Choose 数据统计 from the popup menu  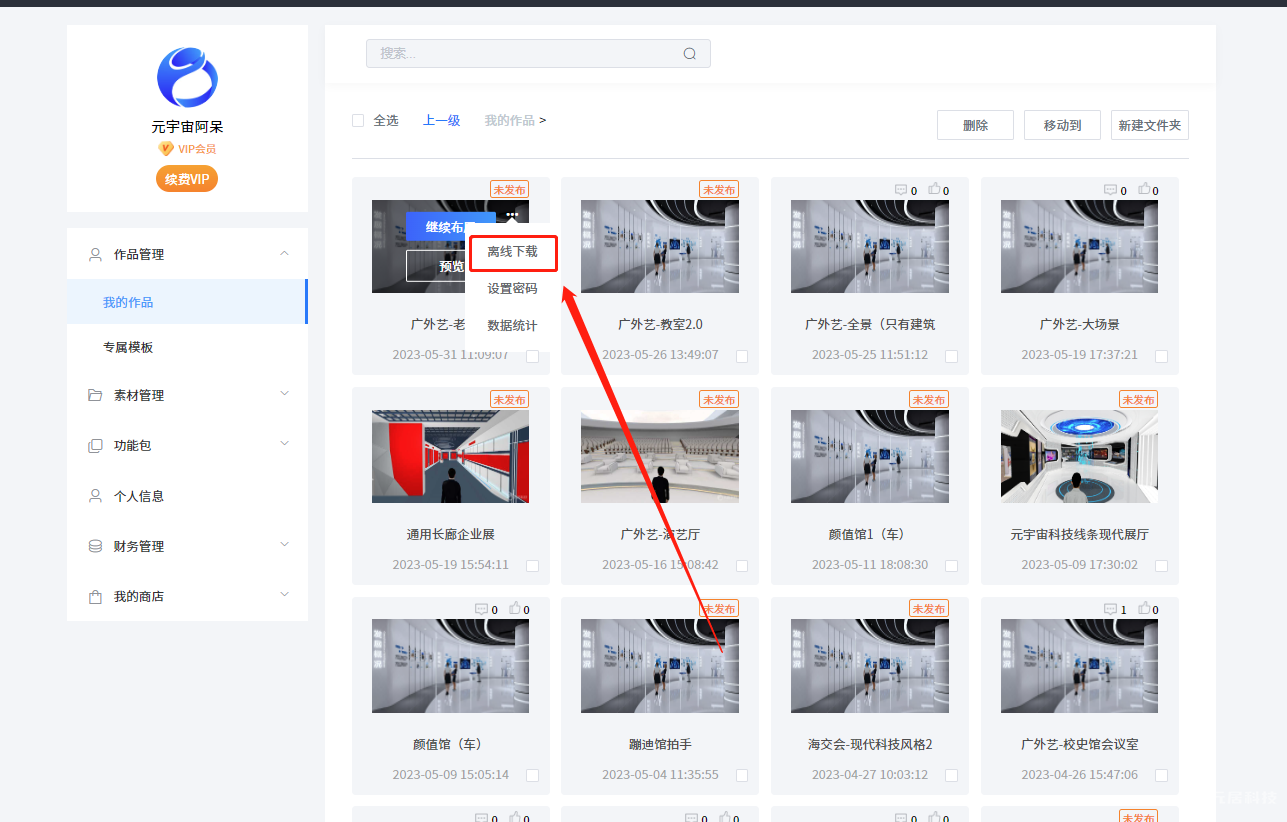pos(512,326)
